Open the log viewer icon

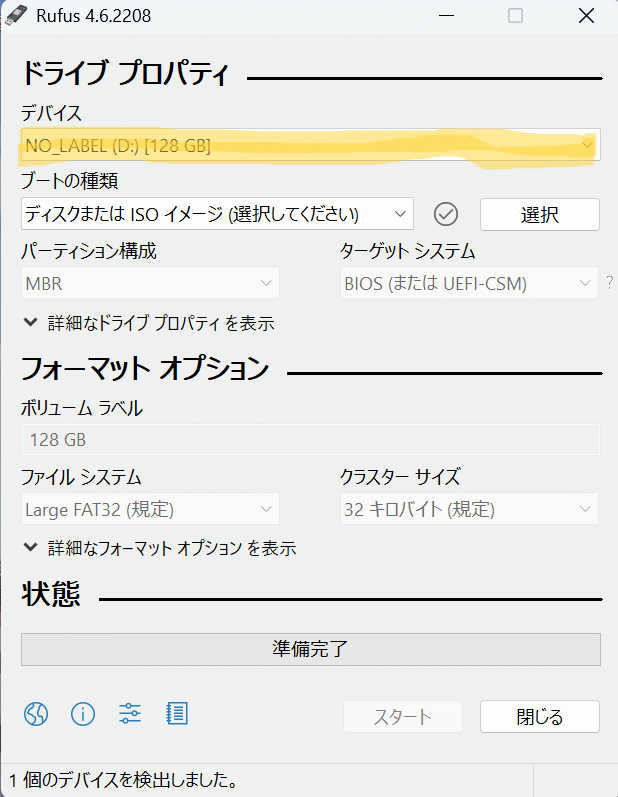(x=177, y=714)
